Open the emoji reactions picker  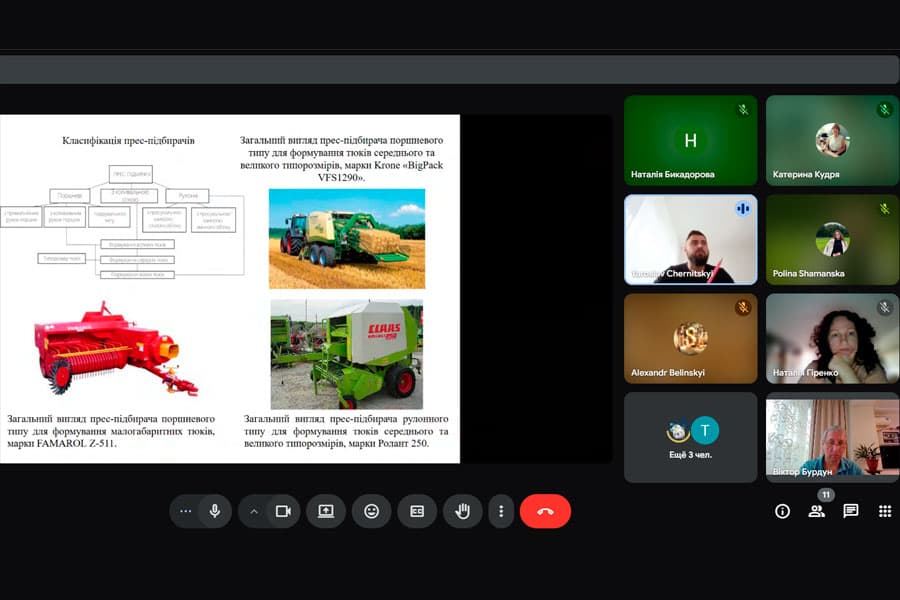coord(371,510)
